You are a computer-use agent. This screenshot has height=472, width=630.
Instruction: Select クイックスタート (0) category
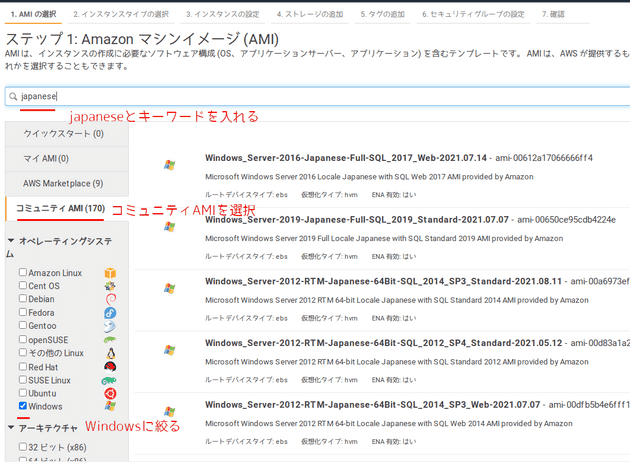[67, 134]
